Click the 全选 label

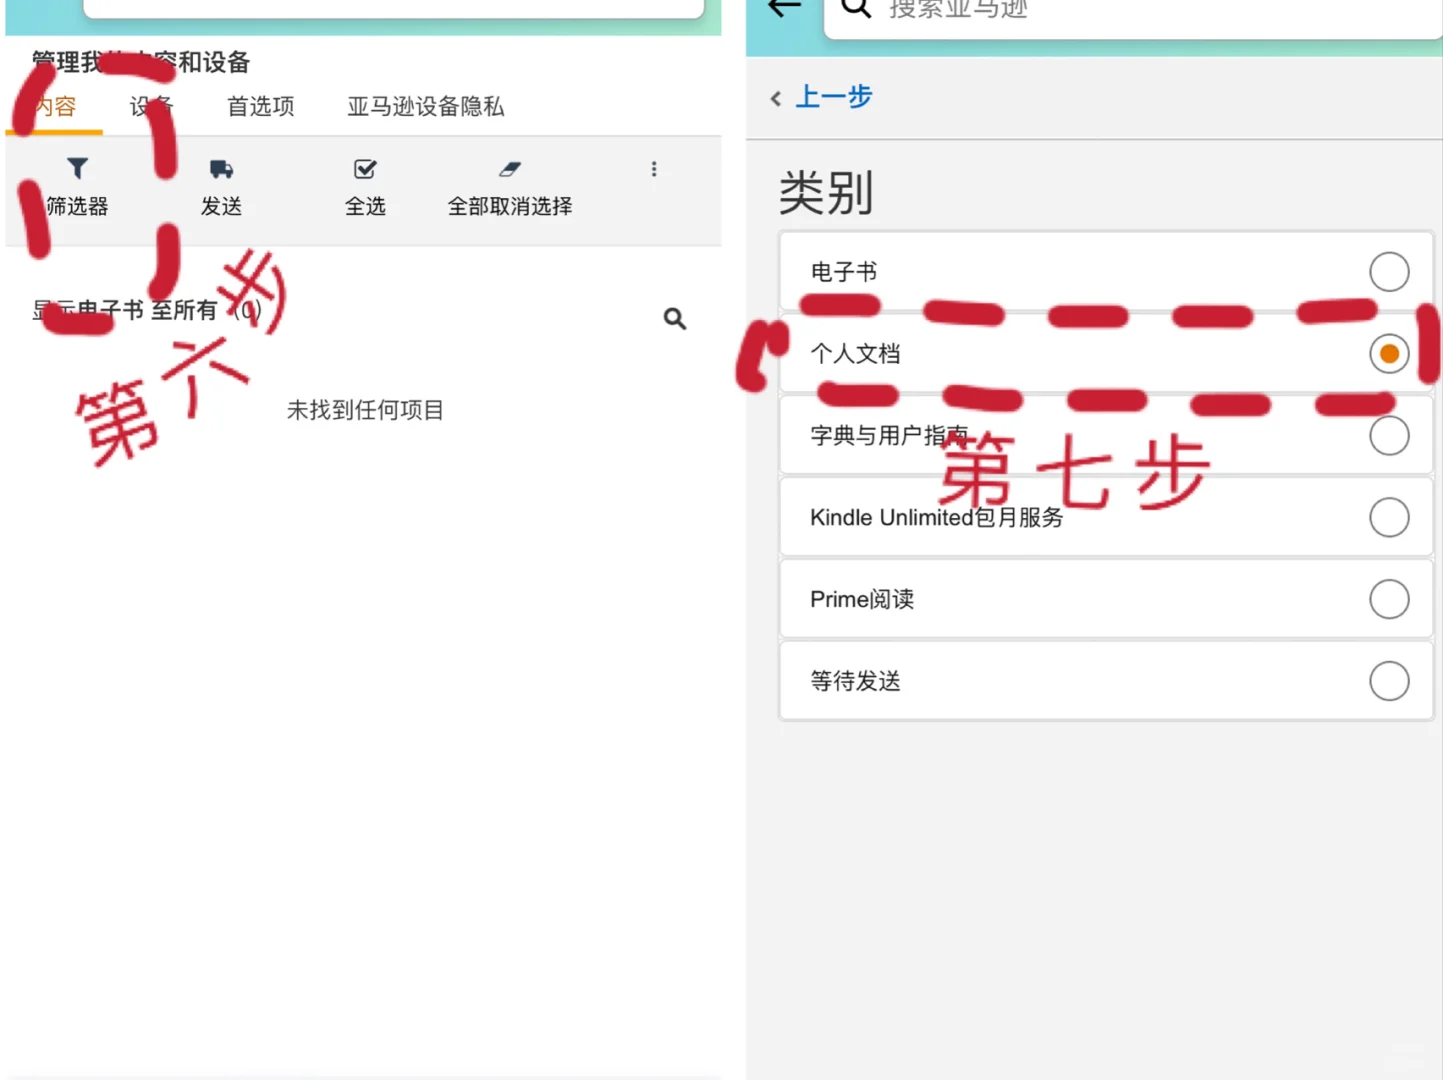pyautogui.click(x=365, y=206)
